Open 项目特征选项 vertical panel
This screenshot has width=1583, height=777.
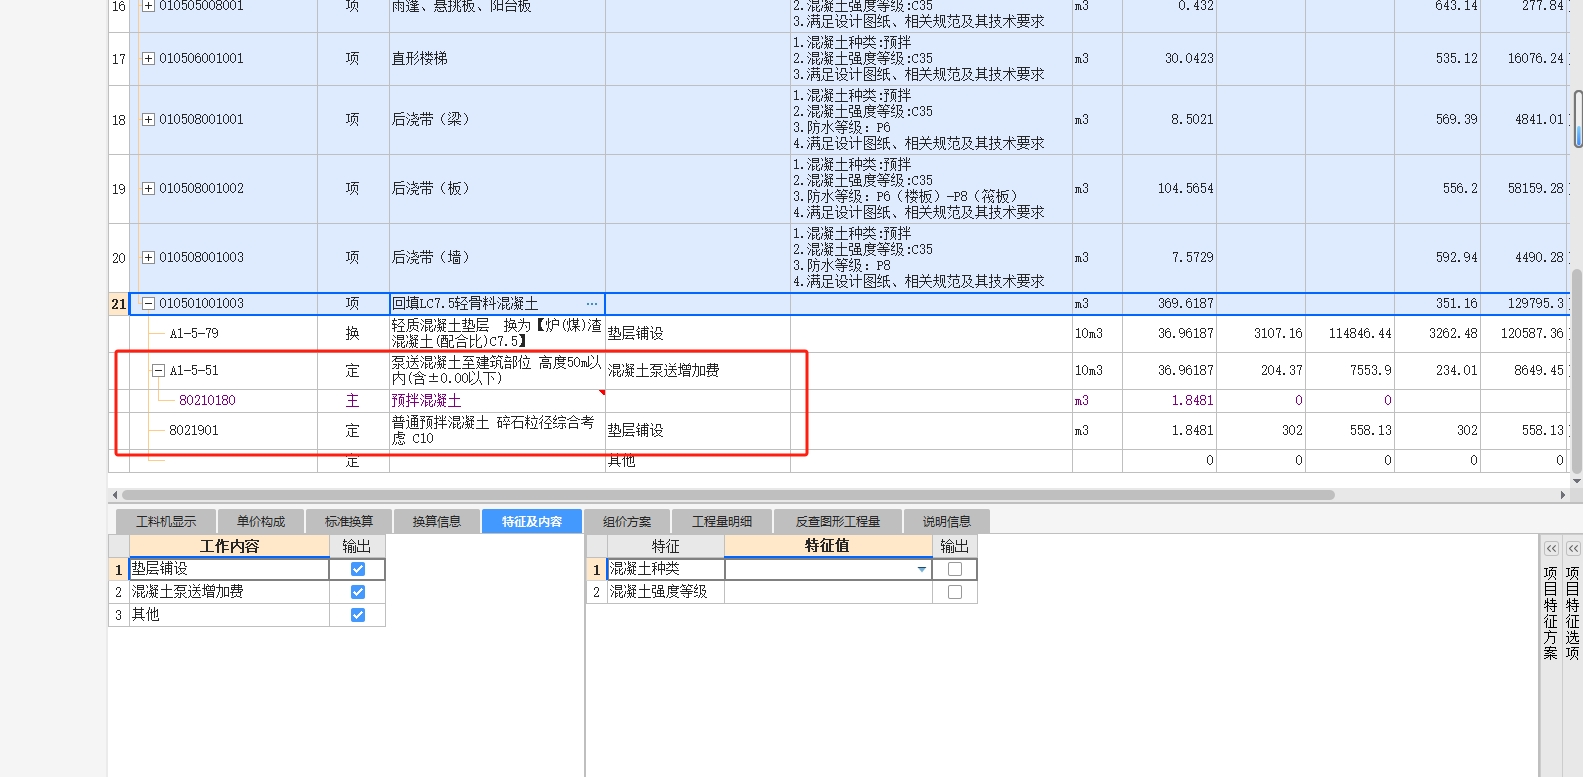pos(1573,613)
